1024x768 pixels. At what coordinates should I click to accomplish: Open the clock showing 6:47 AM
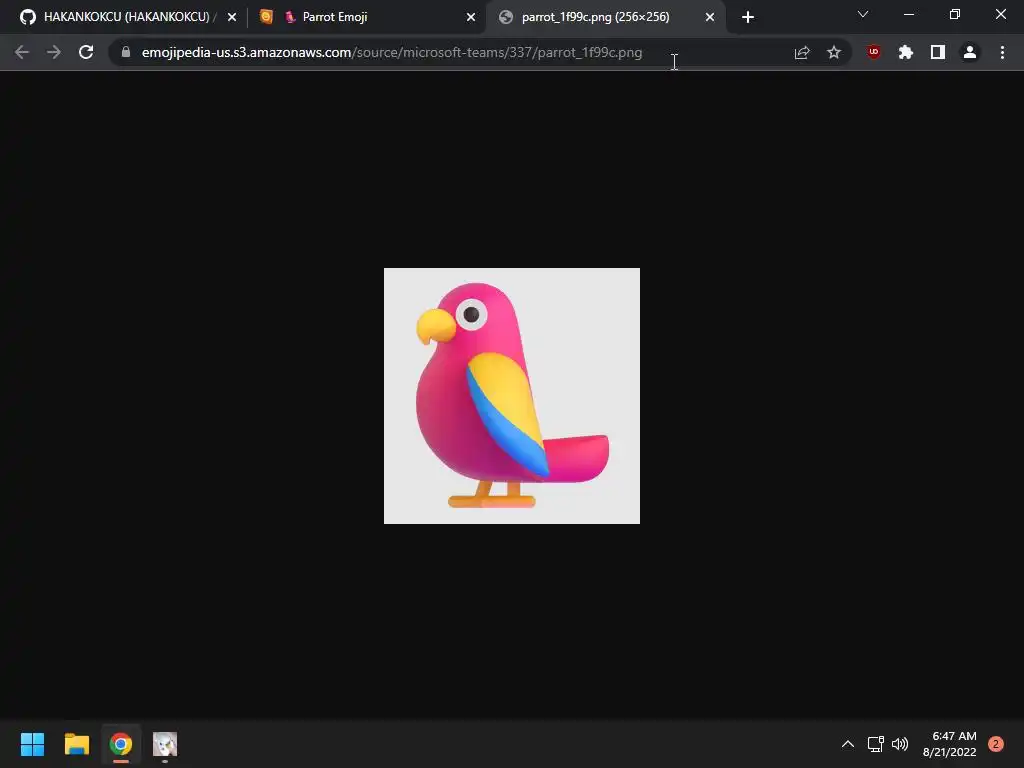[x=950, y=744]
